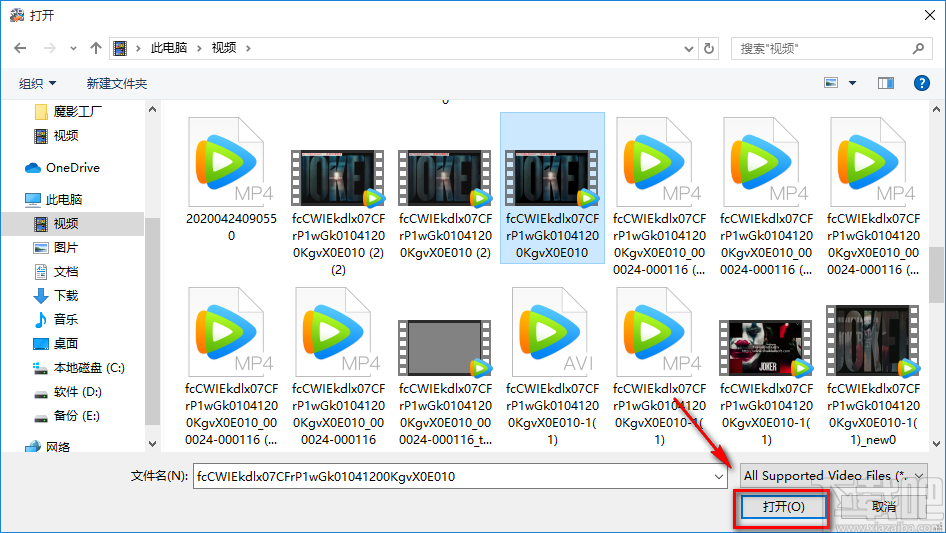Open 下载 folder in sidebar

click(x=56, y=295)
